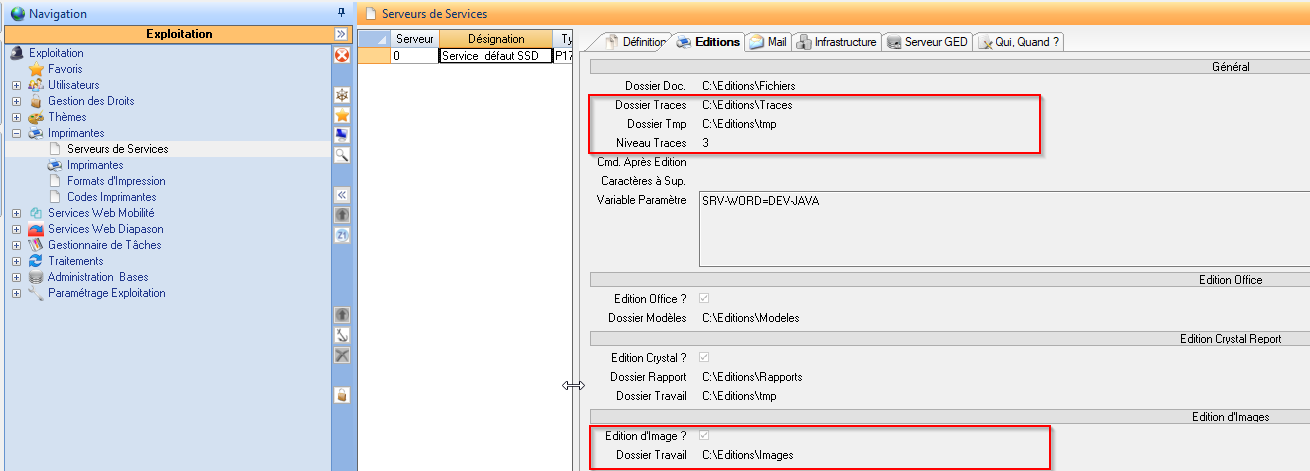1310x471 pixels.
Task: Click the yellow star favorites icon in the side toolbar
Action: pyautogui.click(x=341, y=115)
